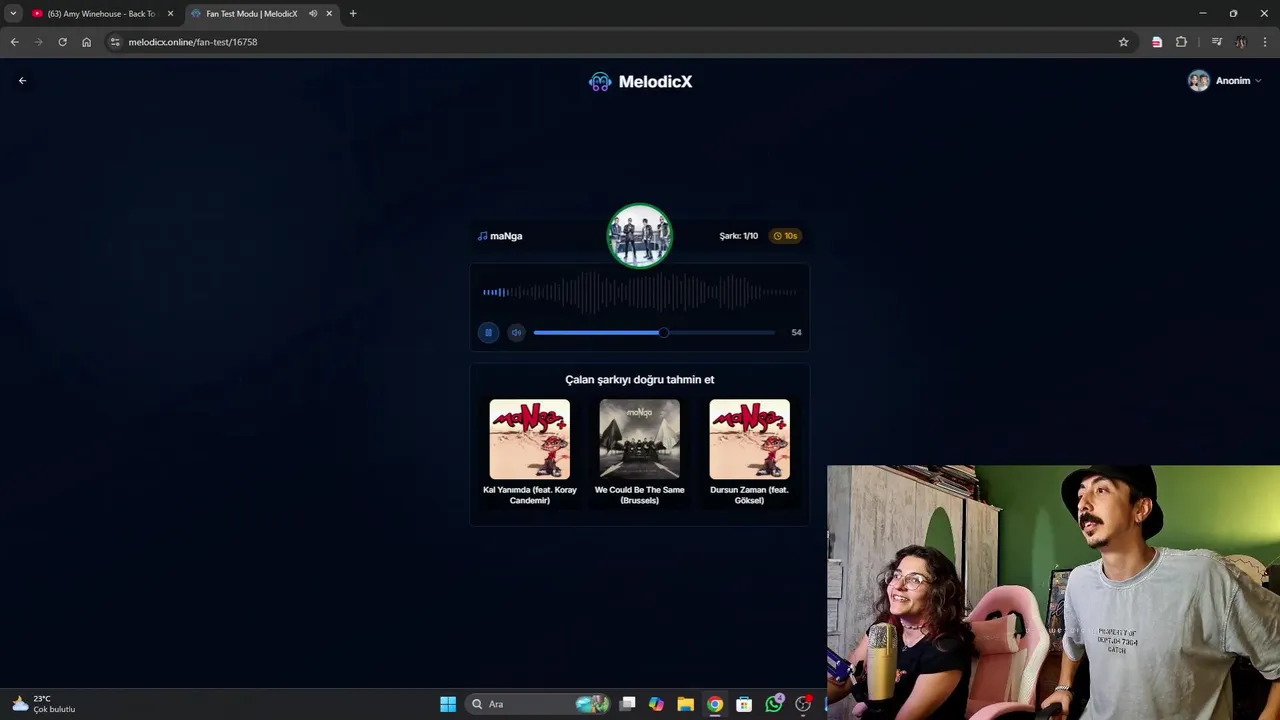Close the Fan Test Modu tab
This screenshot has height=720, width=1280.
pos(329,14)
